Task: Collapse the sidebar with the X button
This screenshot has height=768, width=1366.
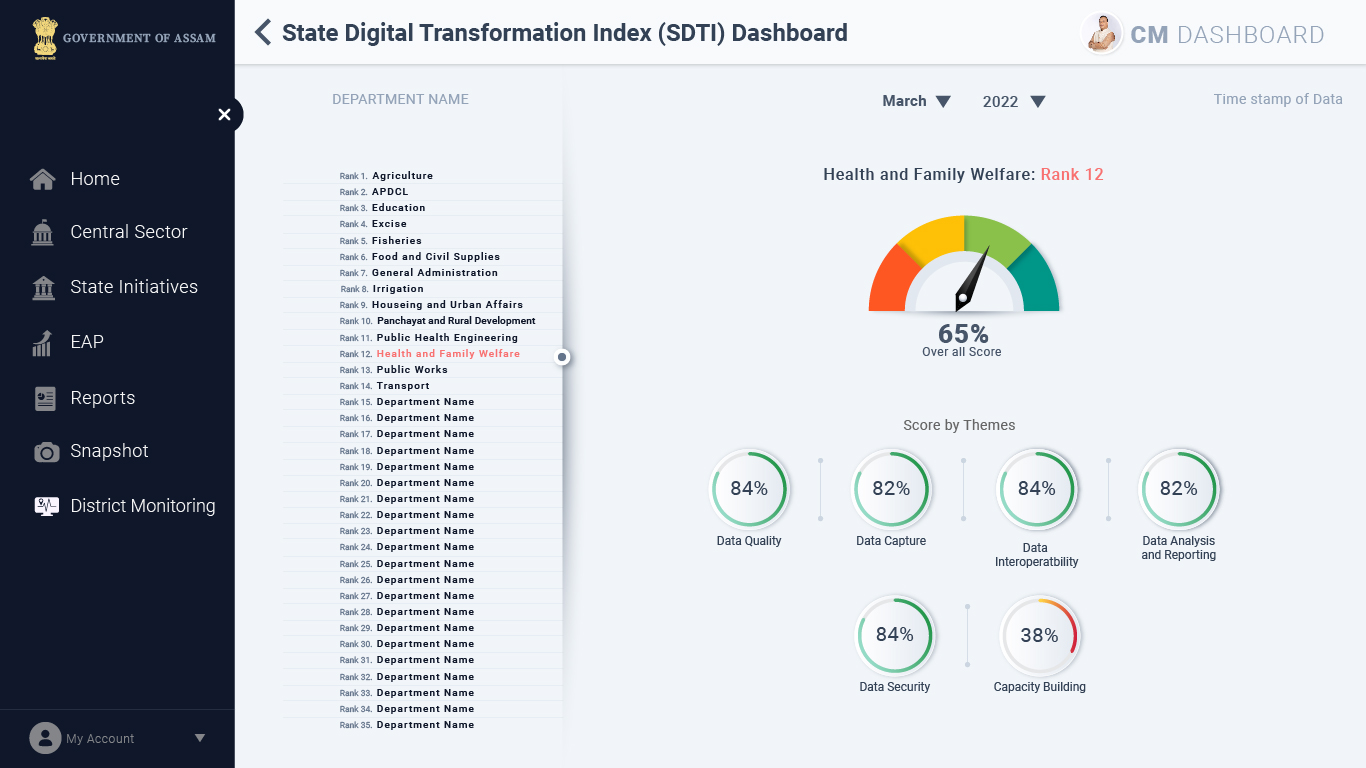Action: (224, 115)
